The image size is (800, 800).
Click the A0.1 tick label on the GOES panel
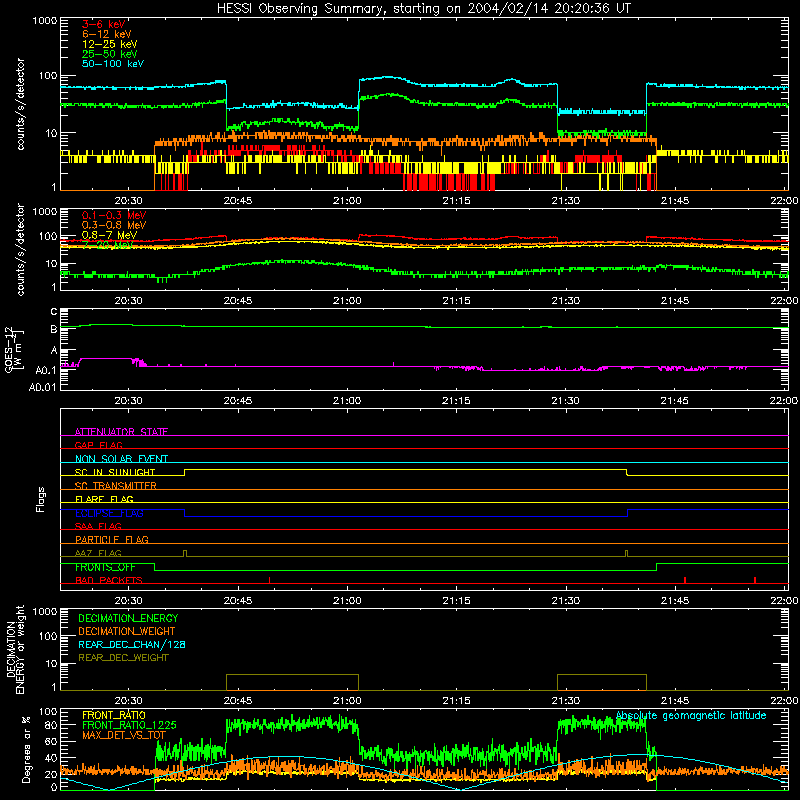pos(46,370)
